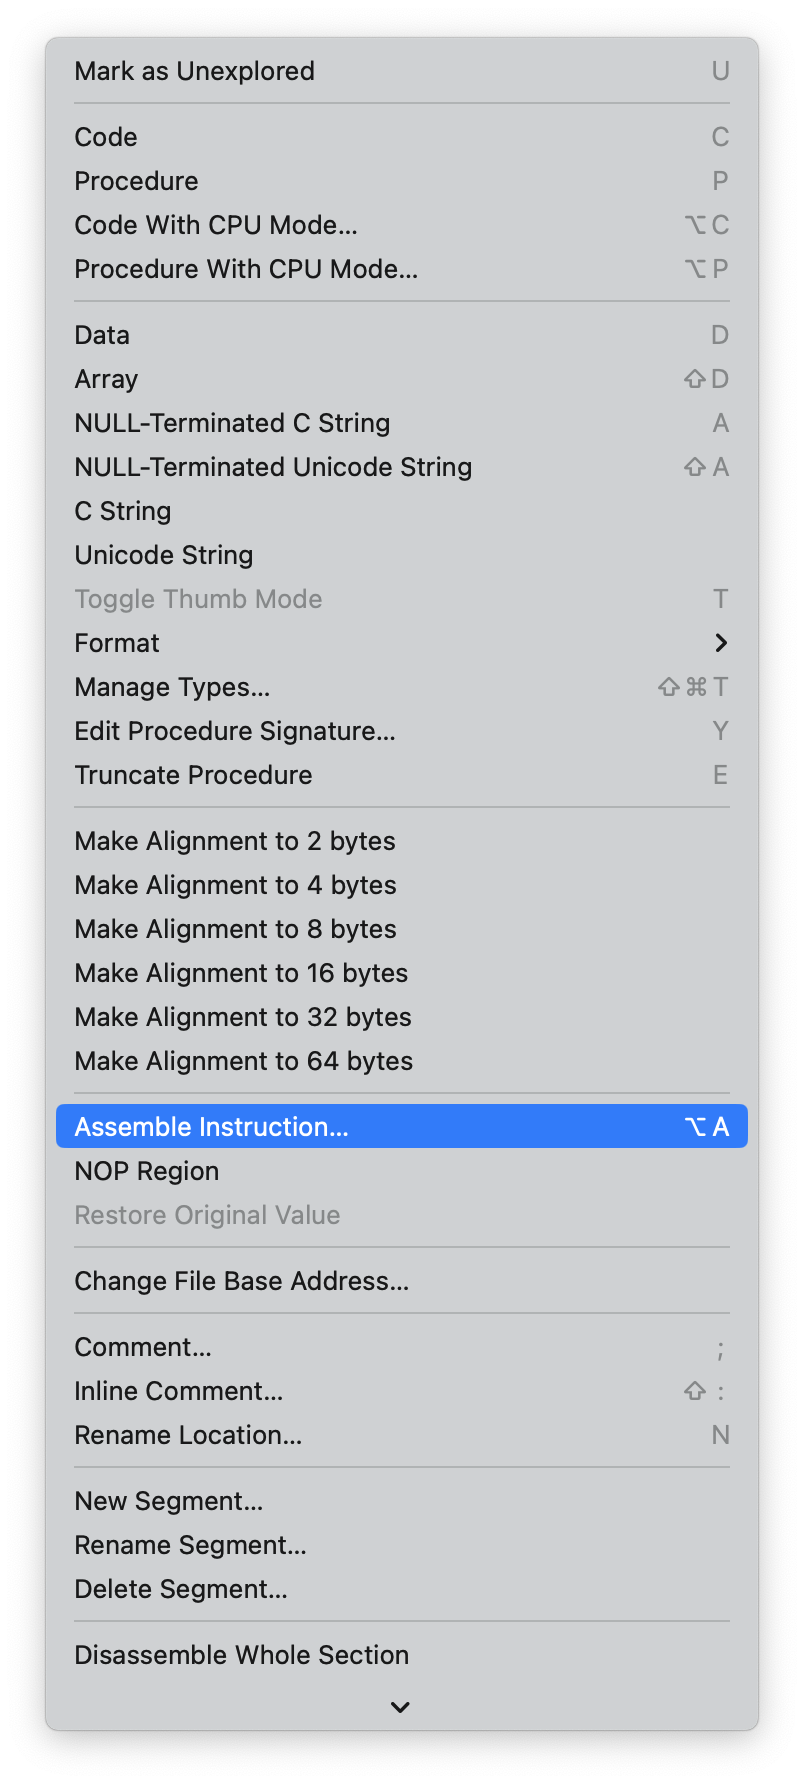Choose Disassemble Whole Section entry
Image resolution: width=804 pixels, height=1784 pixels.
(242, 1655)
